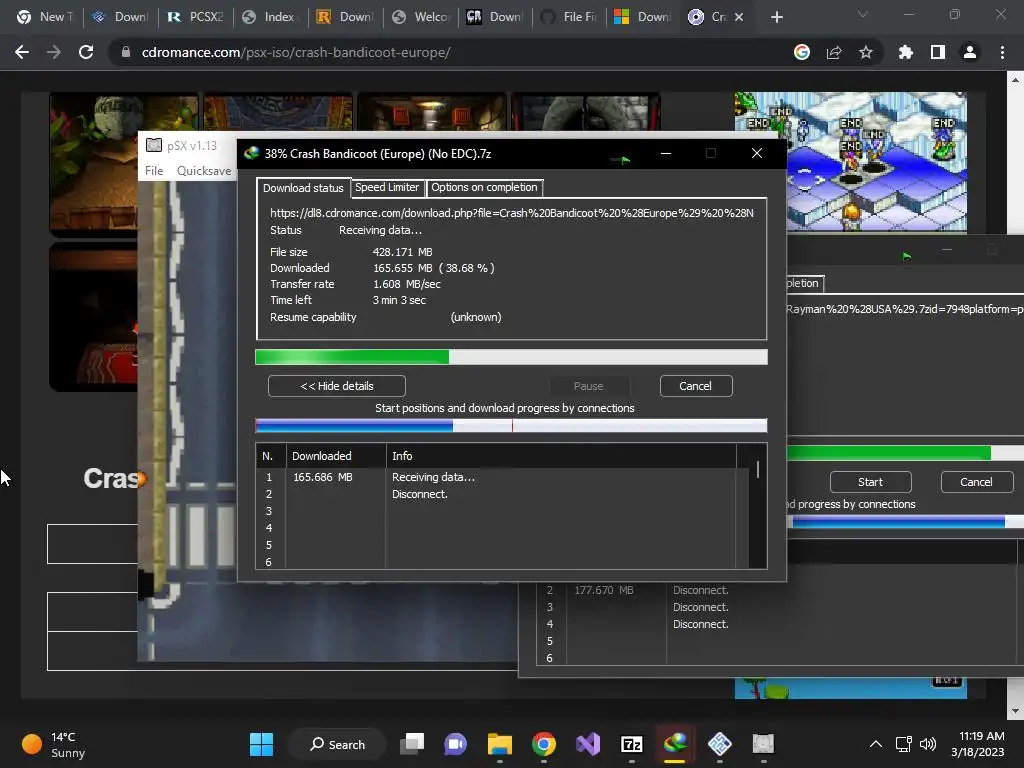Click the browser forward arrow
The height and width of the screenshot is (768, 1024).
[54, 52]
